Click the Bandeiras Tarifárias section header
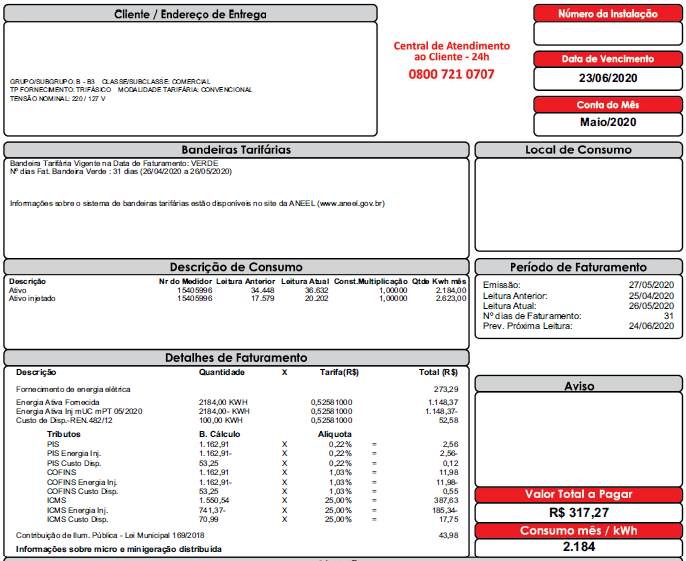 coord(236,150)
